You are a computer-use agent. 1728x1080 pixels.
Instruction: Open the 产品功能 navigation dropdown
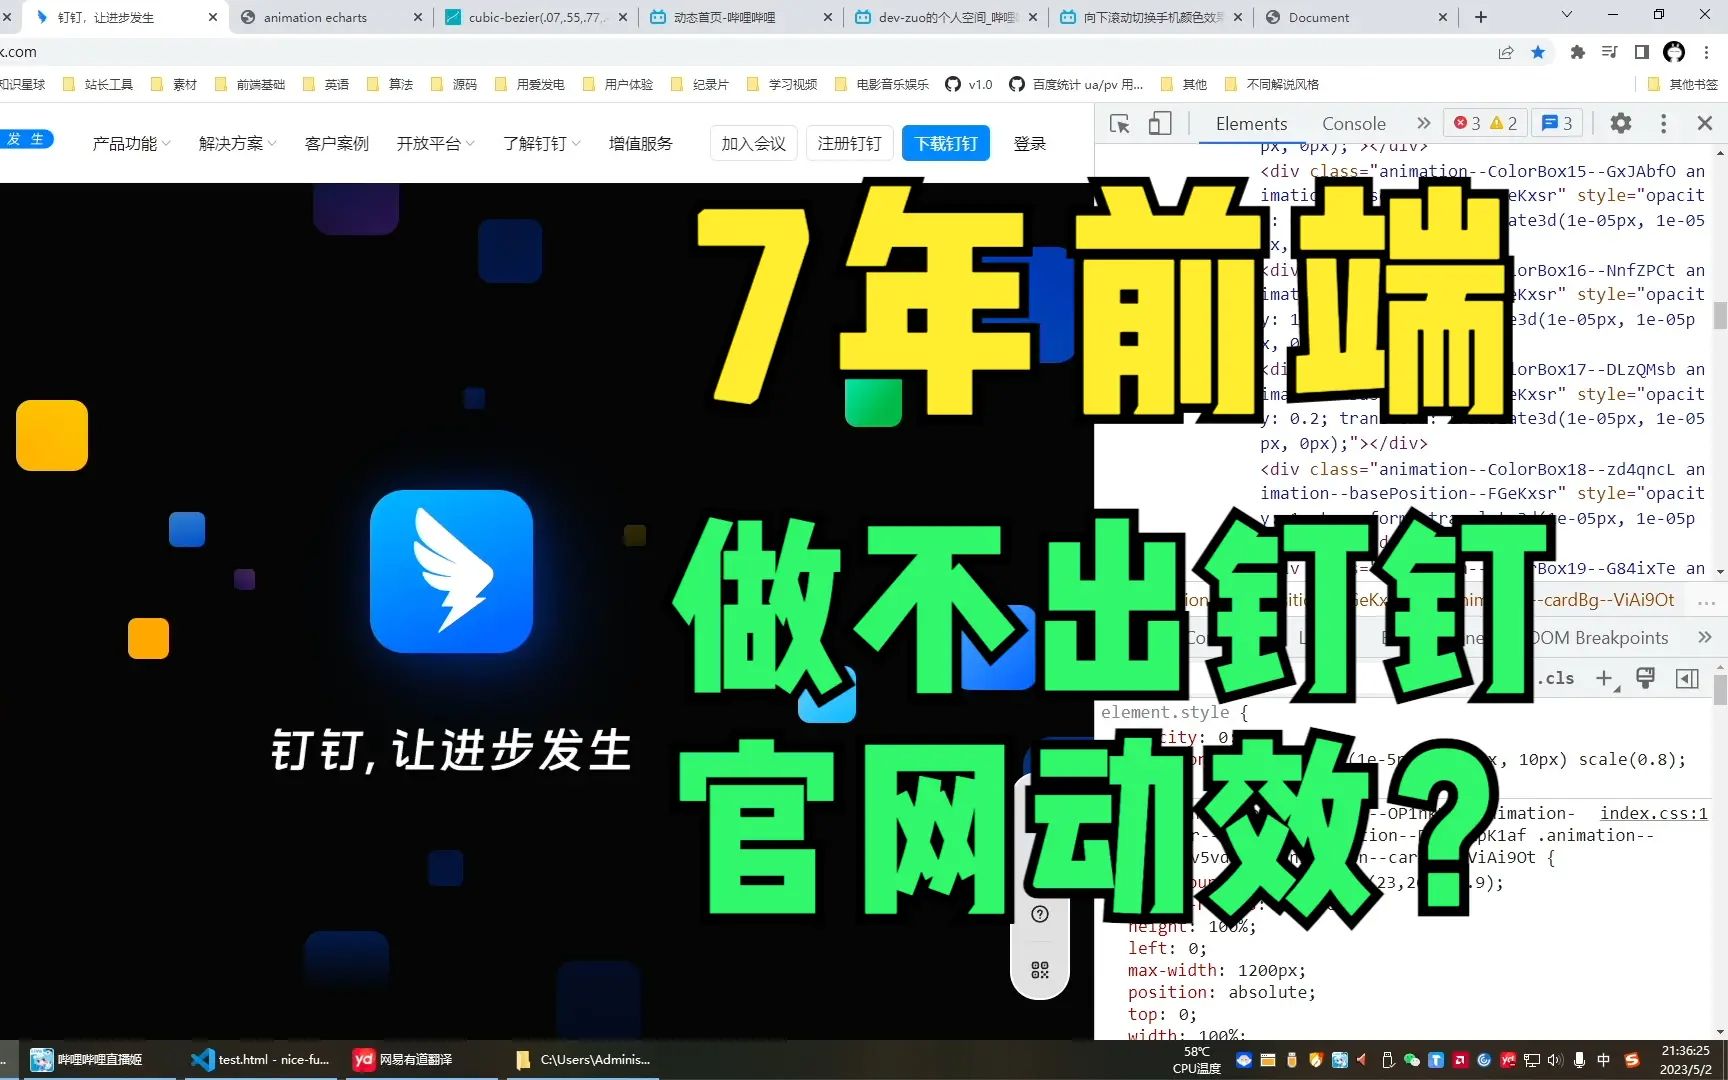pyautogui.click(x=131, y=144)
